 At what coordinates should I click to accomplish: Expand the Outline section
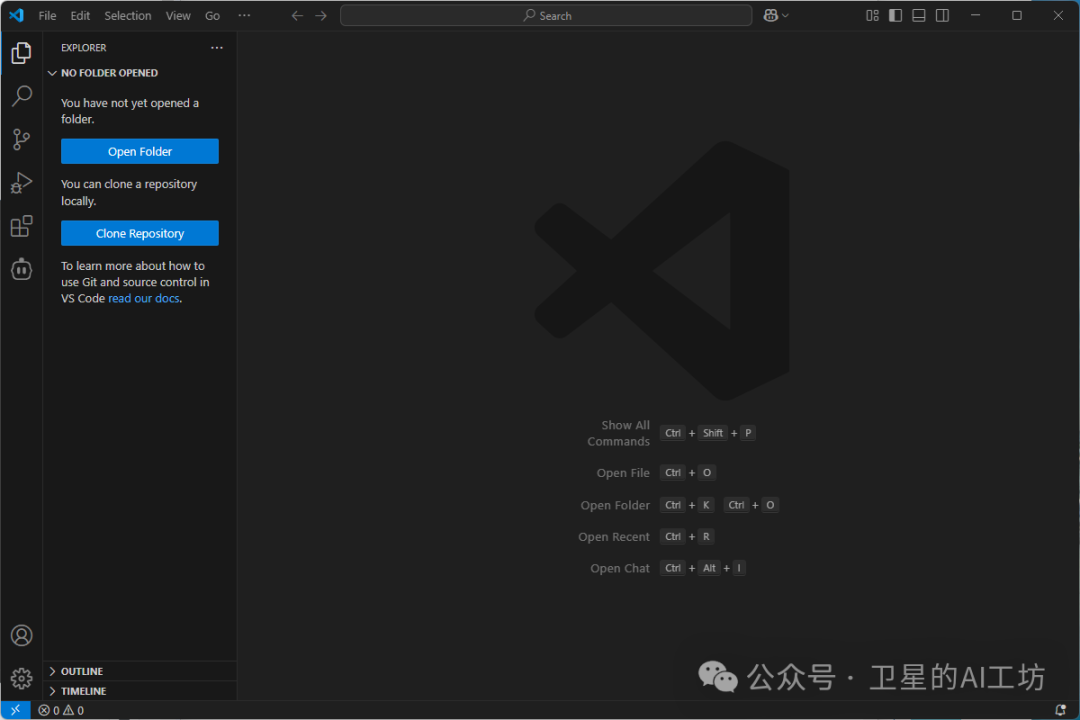point(82,671)
